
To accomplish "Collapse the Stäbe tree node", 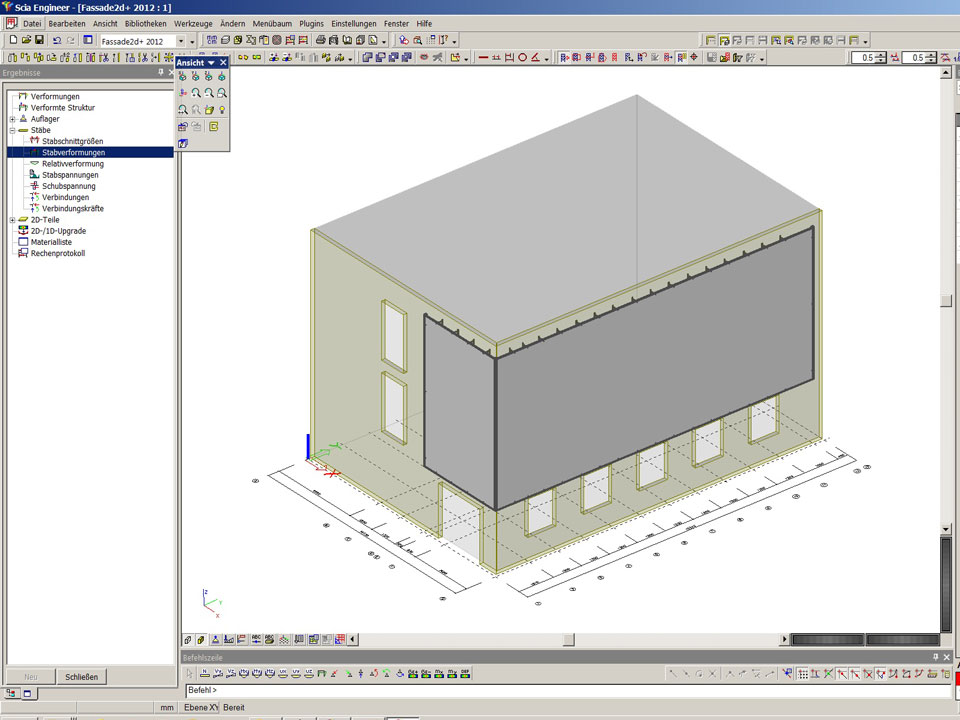I will click(12, 130).
